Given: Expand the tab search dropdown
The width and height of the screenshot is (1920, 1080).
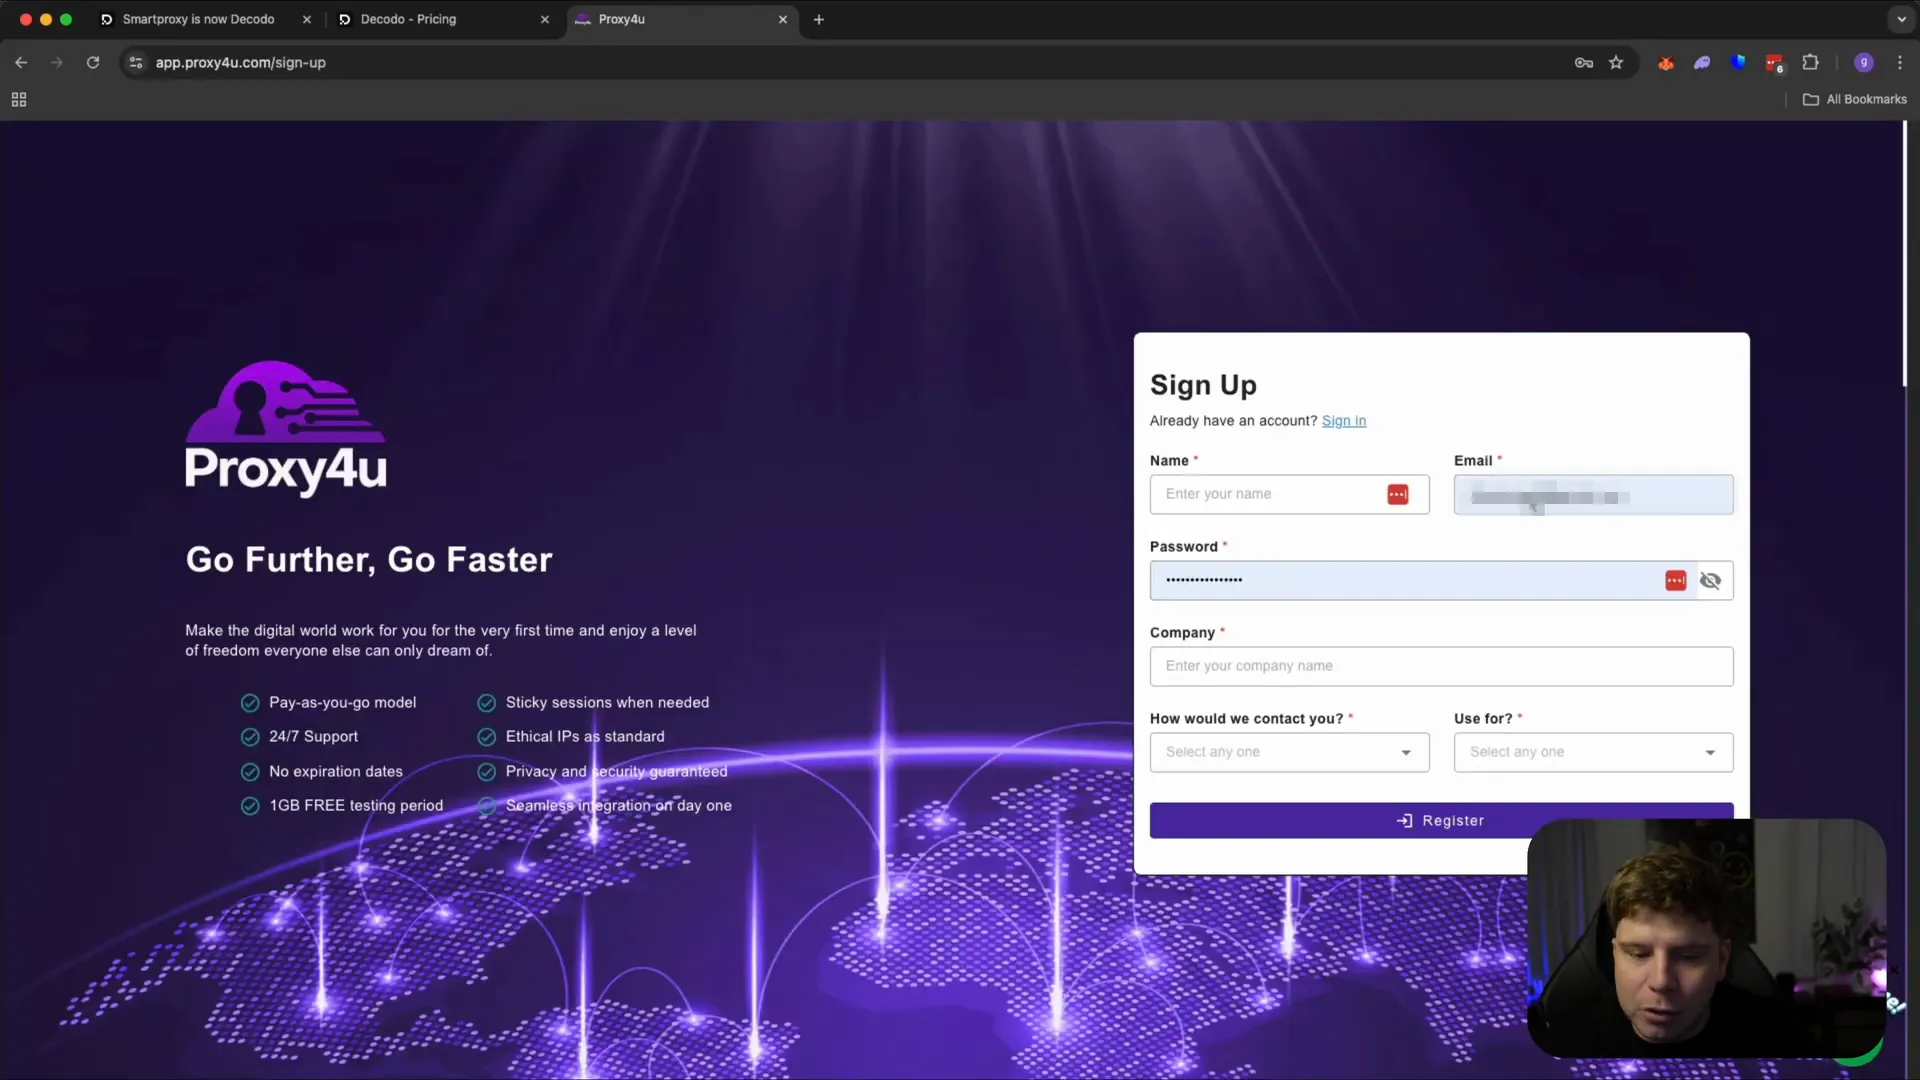Looking at the screenshot, I should (1901, 19).
